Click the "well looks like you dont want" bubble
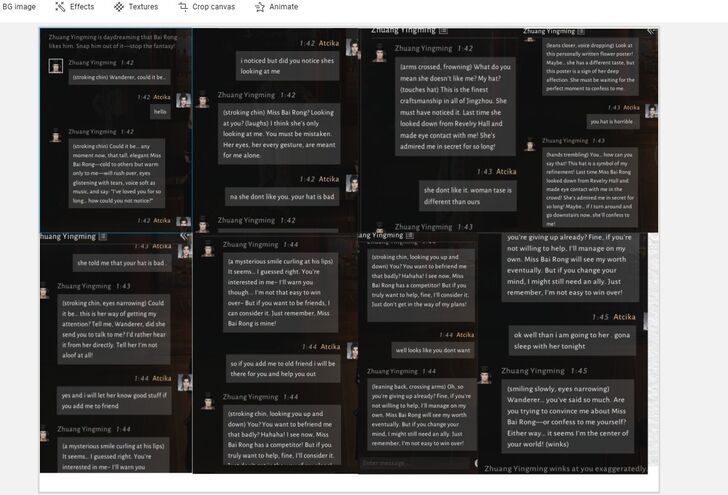The width and height of the screenshot is (728, 495). coord(432,350)
